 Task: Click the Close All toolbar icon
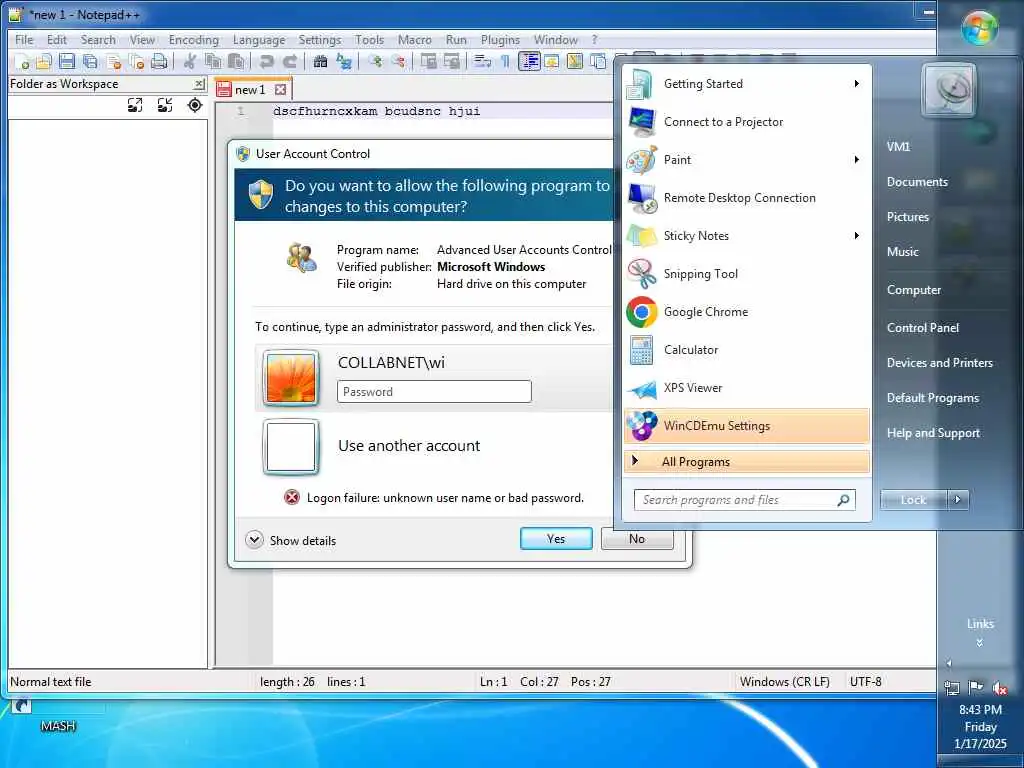tap(136, 61)
